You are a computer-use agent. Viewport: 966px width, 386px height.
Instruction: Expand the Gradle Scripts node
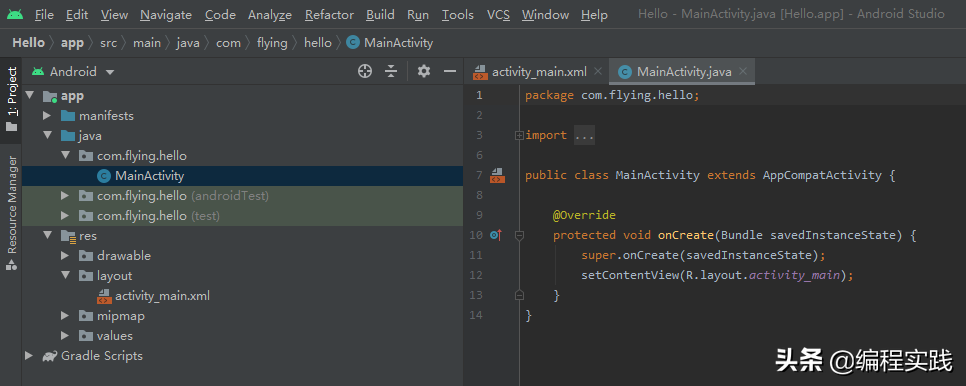(28, 356)
